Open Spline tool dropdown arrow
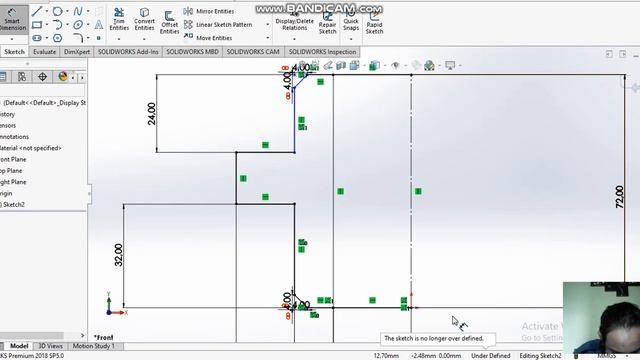 [88, 11]
